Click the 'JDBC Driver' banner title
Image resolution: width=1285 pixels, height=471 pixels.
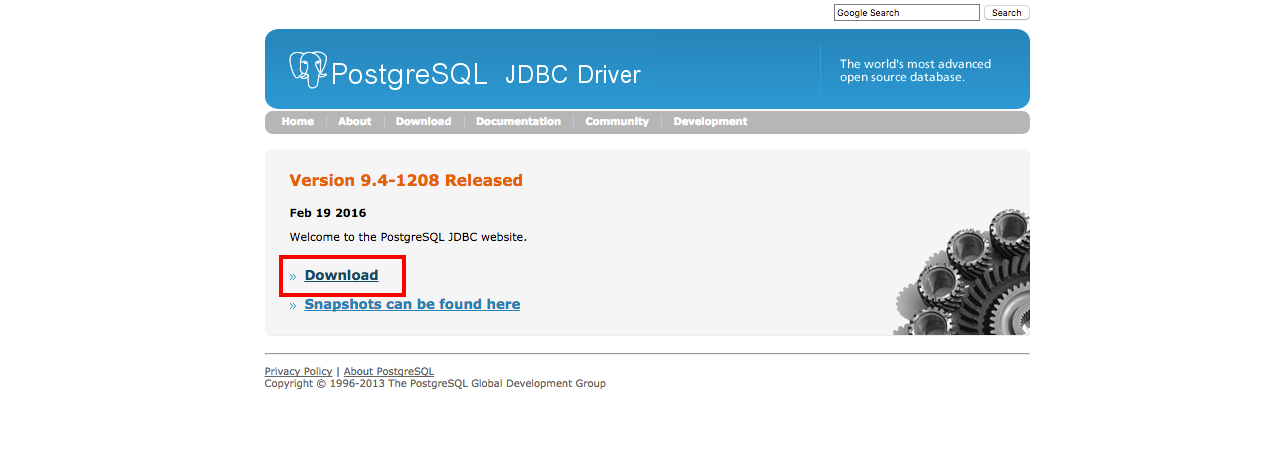(x=573, y=74)
